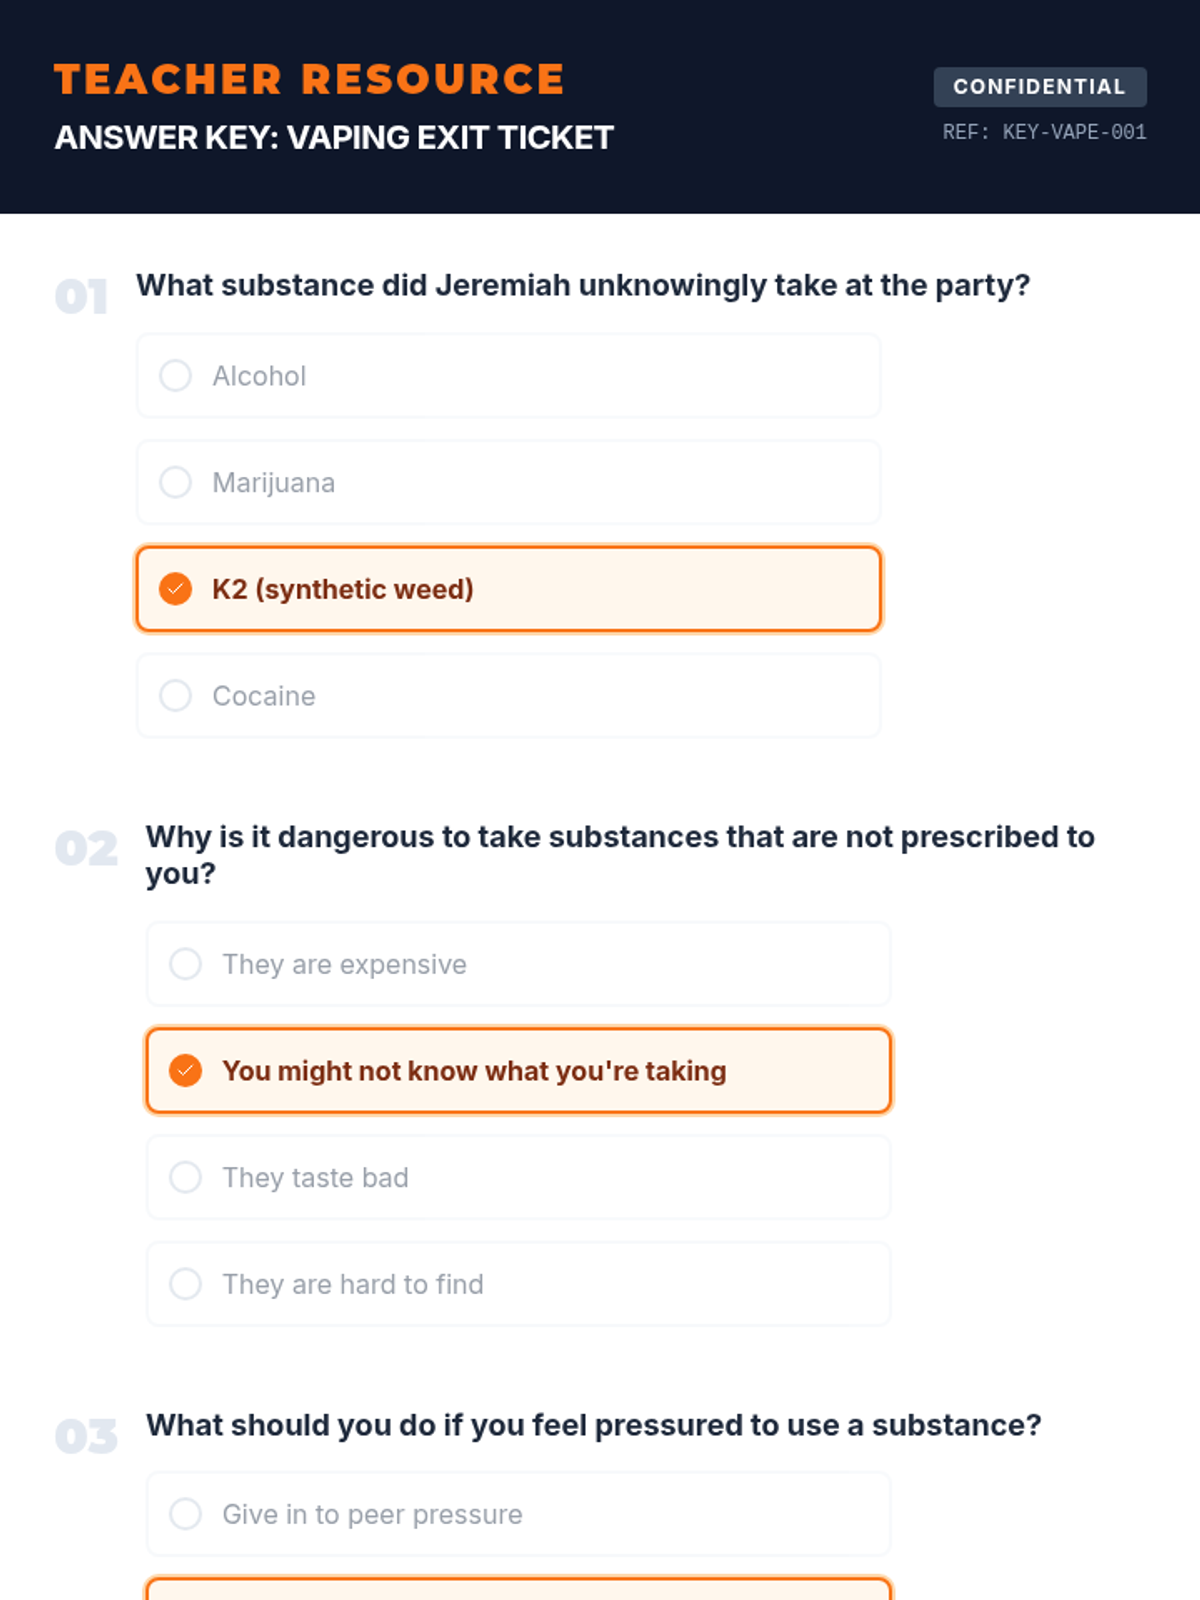
Task: Click the question about Jeremiah at the party
Action: click(x=583, y=286)
